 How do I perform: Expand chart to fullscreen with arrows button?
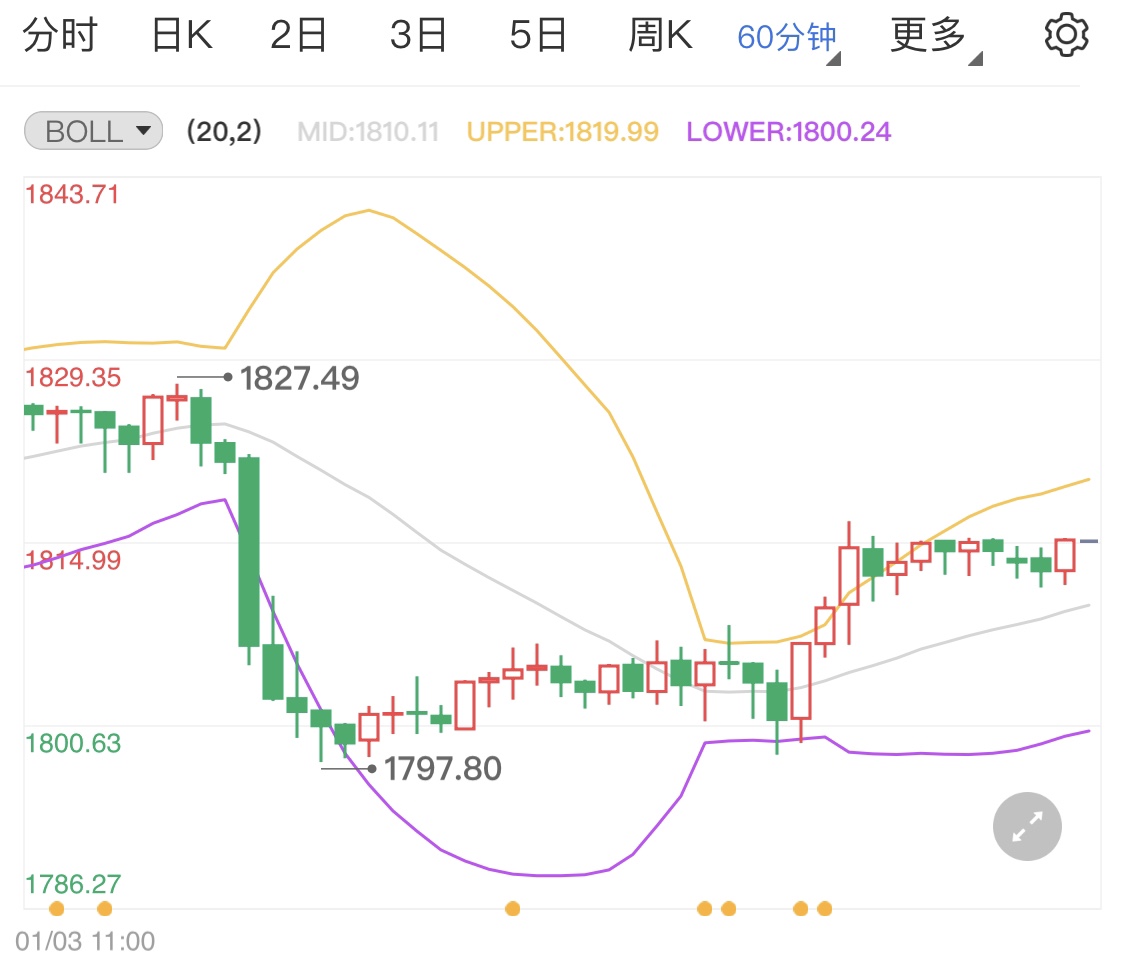1027,826
